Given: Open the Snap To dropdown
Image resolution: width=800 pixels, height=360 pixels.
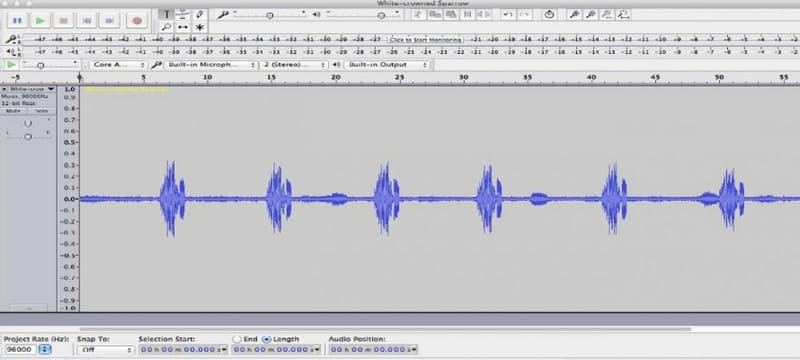Looking at the screenshot, I should click(106, 350).
